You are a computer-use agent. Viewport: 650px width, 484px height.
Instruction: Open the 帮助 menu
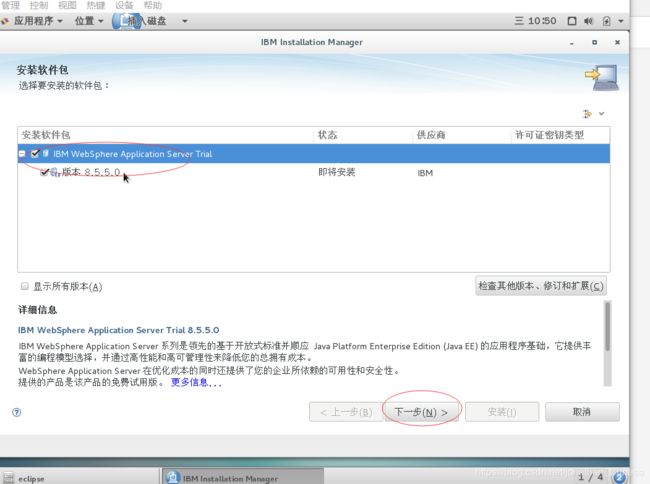coord(153,5)
